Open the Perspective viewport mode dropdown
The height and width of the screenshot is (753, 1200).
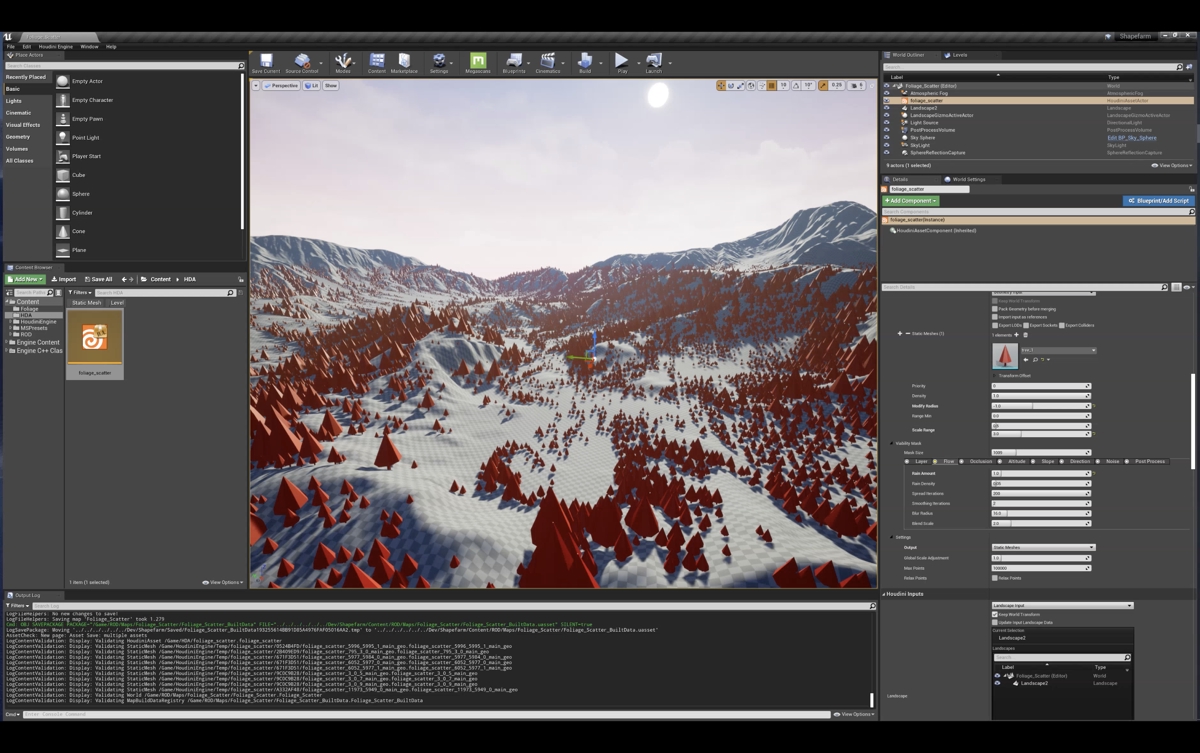tap(281, 86)
